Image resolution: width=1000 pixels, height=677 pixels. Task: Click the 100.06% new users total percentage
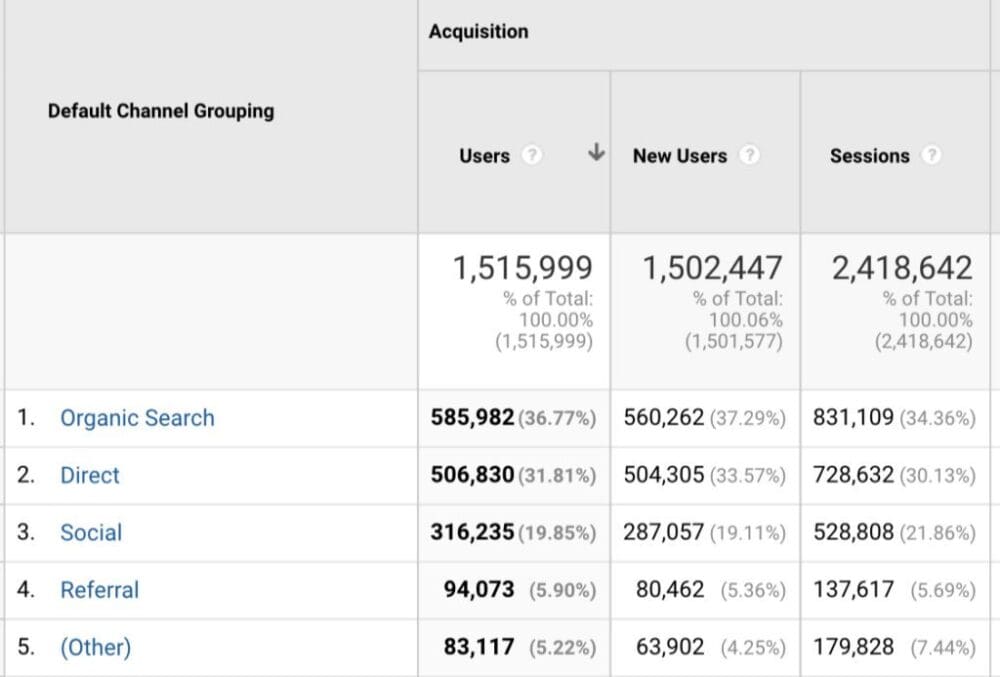(746, 320)
